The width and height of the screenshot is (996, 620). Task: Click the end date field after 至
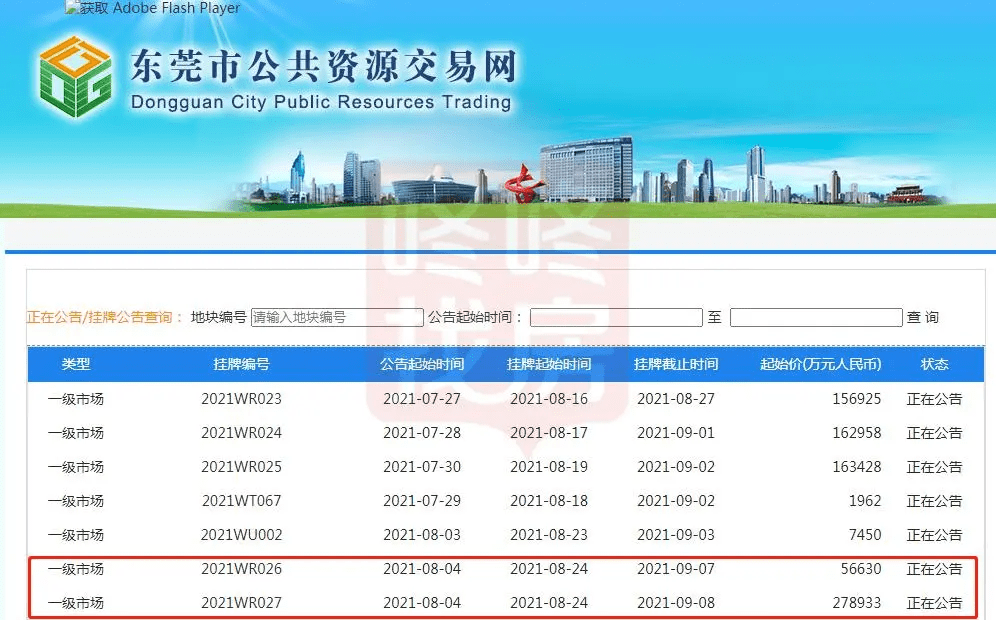816,317
